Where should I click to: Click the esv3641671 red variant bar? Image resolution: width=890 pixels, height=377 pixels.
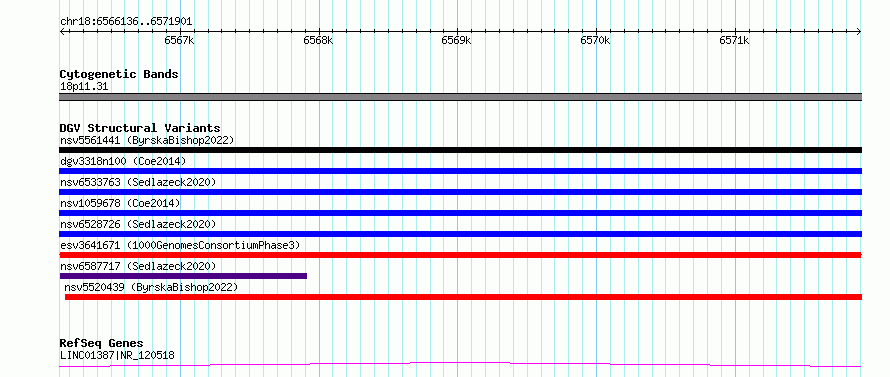(460, 255)
